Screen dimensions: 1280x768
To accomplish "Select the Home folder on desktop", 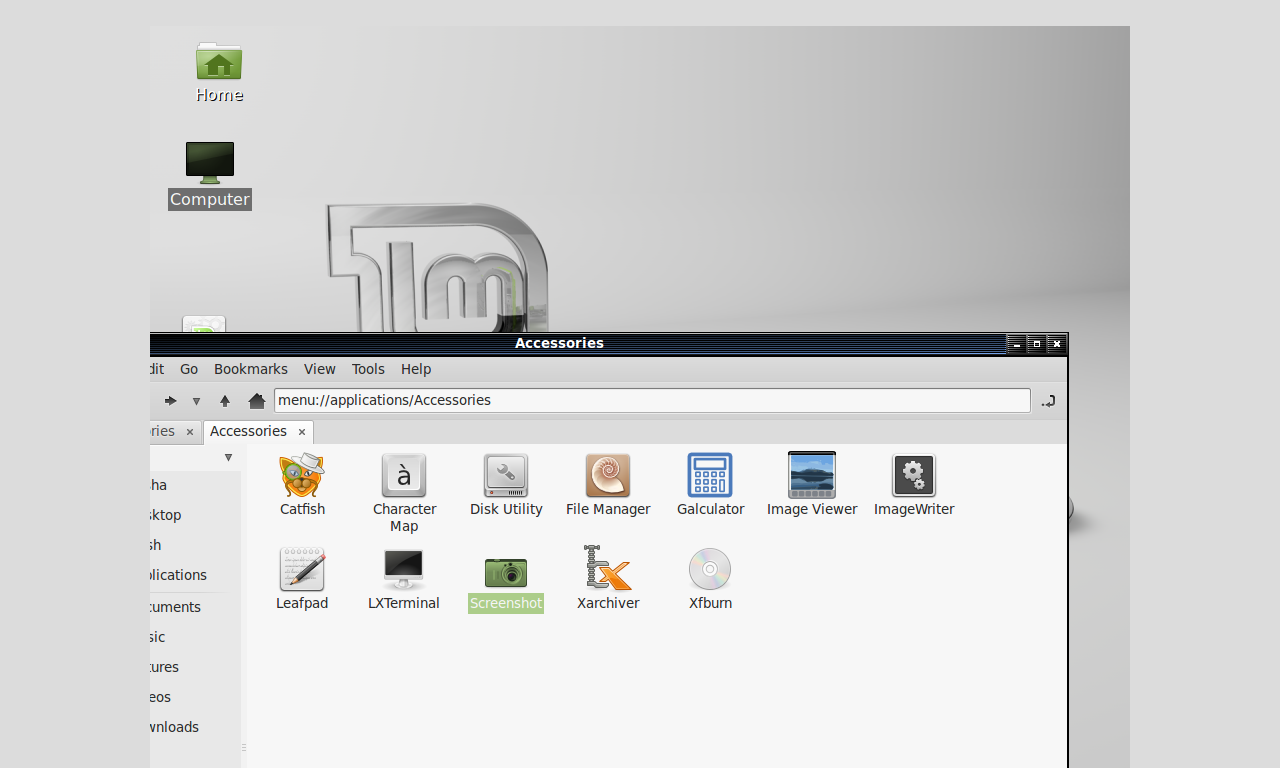I will pyautogui.click(x=219, y=73).
